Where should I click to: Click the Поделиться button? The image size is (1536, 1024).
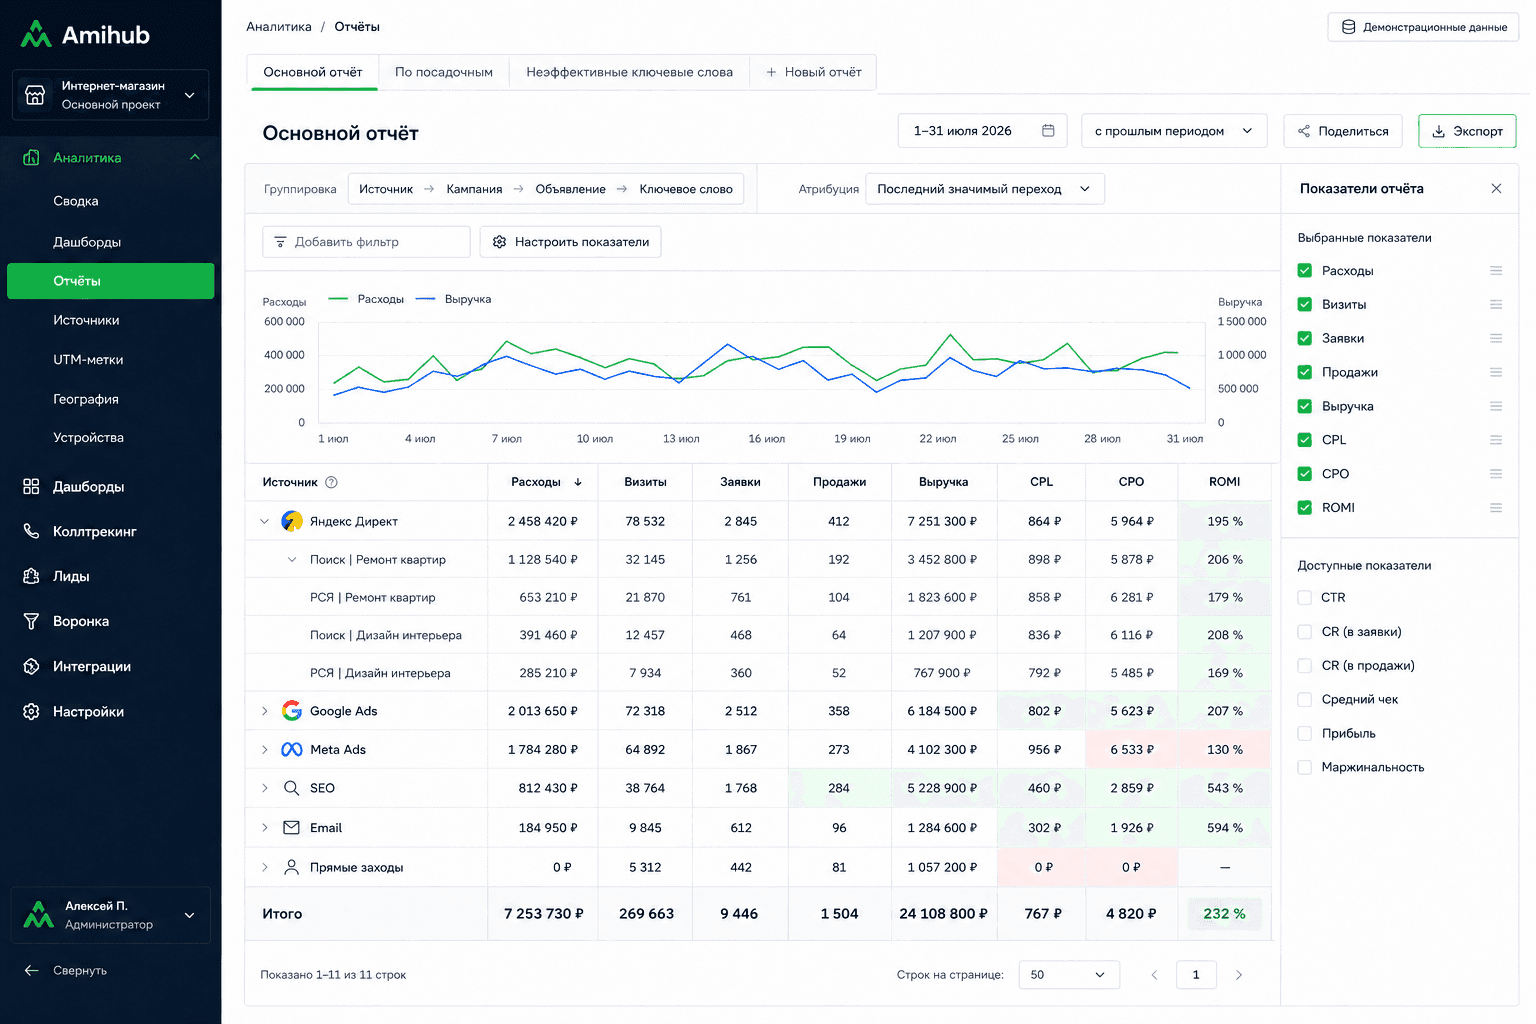[x=1343, y=131]
